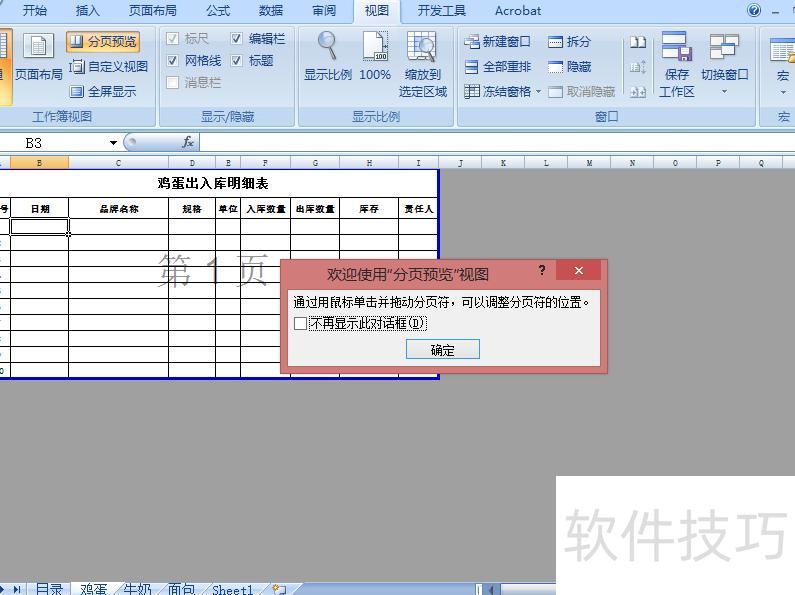This screenshot has width=795, height=595.
Task: Hide the window (隐藏)
Action: 569,66
